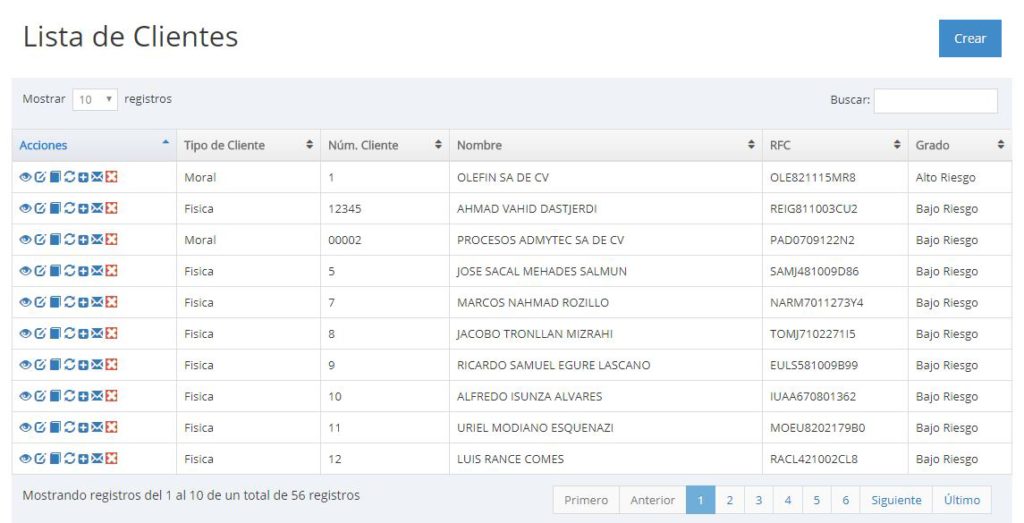Go to page 3 in pagination
The width and height of the screenshot is (1024, 523).
759,500
